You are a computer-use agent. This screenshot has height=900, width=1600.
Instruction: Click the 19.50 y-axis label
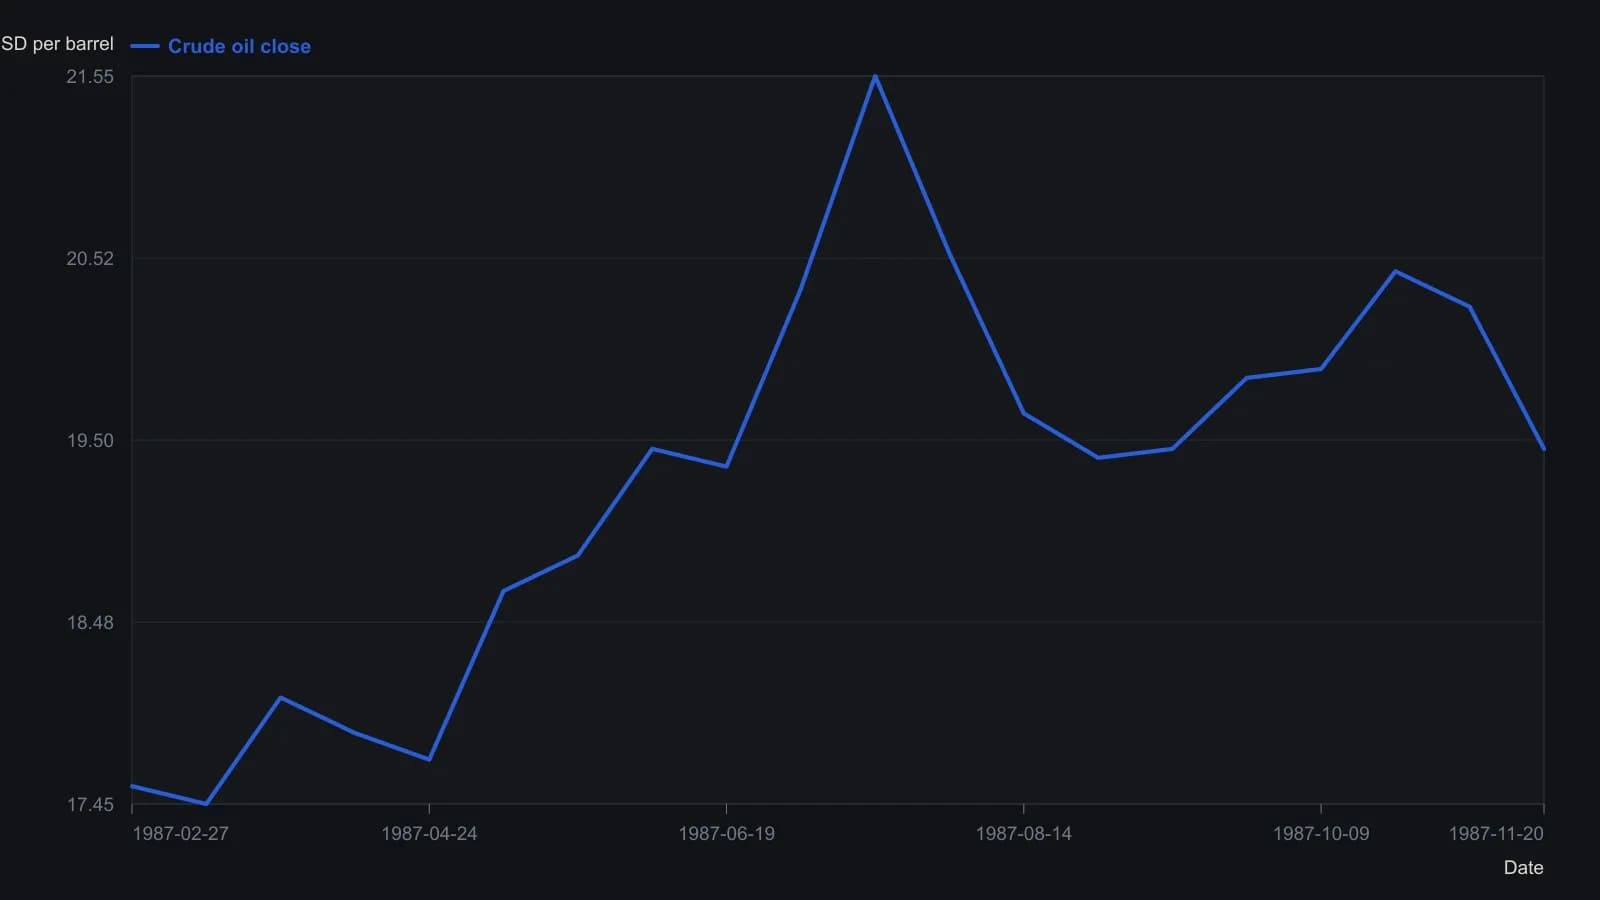tap(90, 441)
